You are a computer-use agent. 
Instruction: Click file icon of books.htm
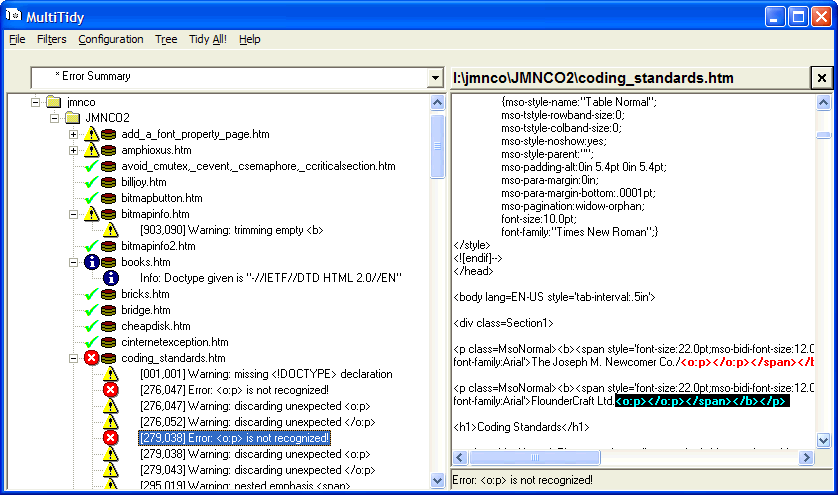108,262
